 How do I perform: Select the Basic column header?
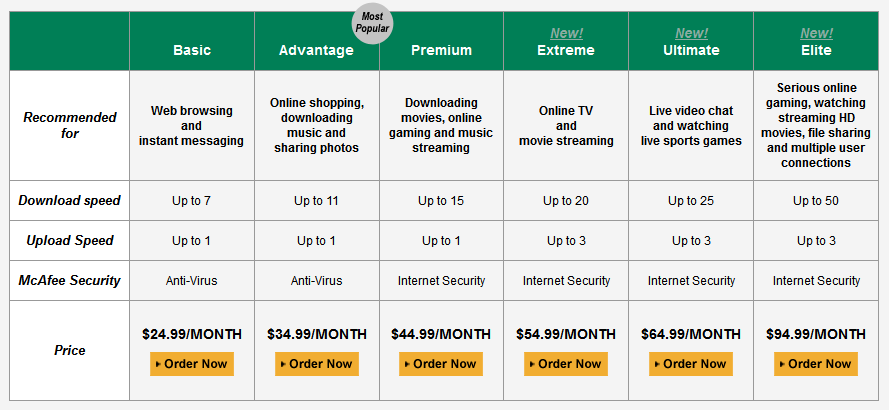click(x=192, y=50)
